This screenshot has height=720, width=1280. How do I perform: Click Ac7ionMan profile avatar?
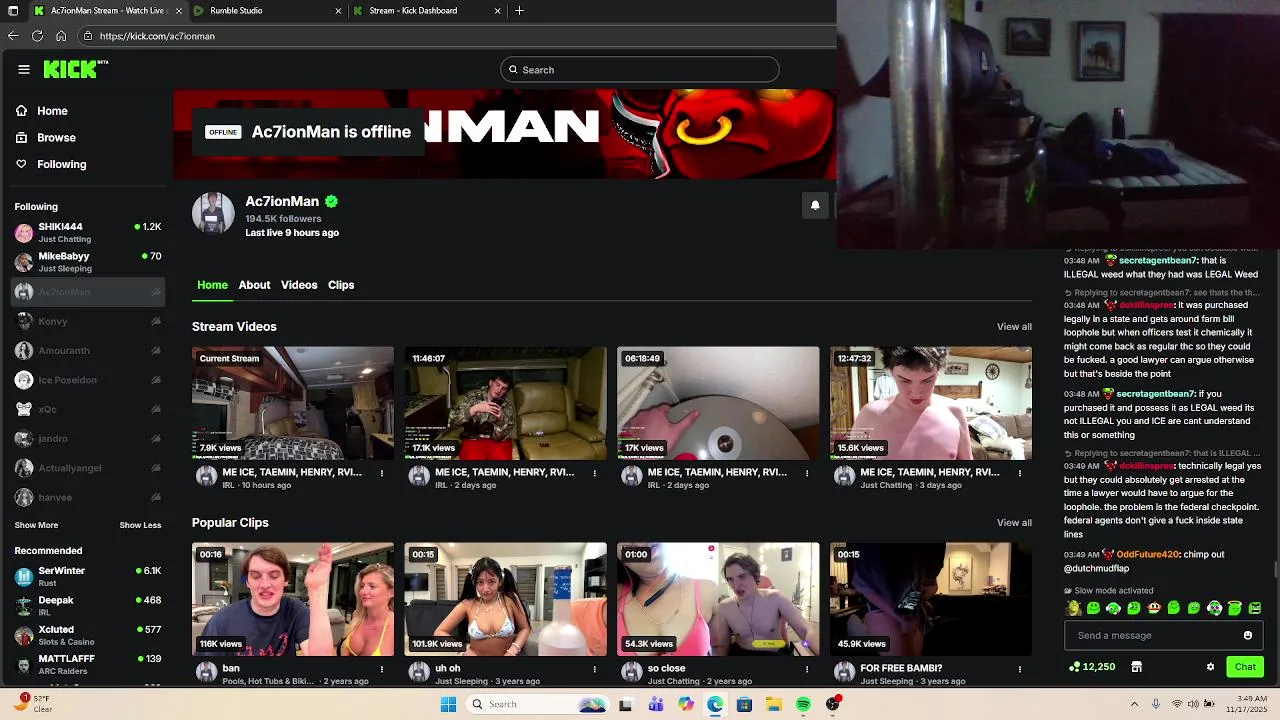tap(213, 212)
